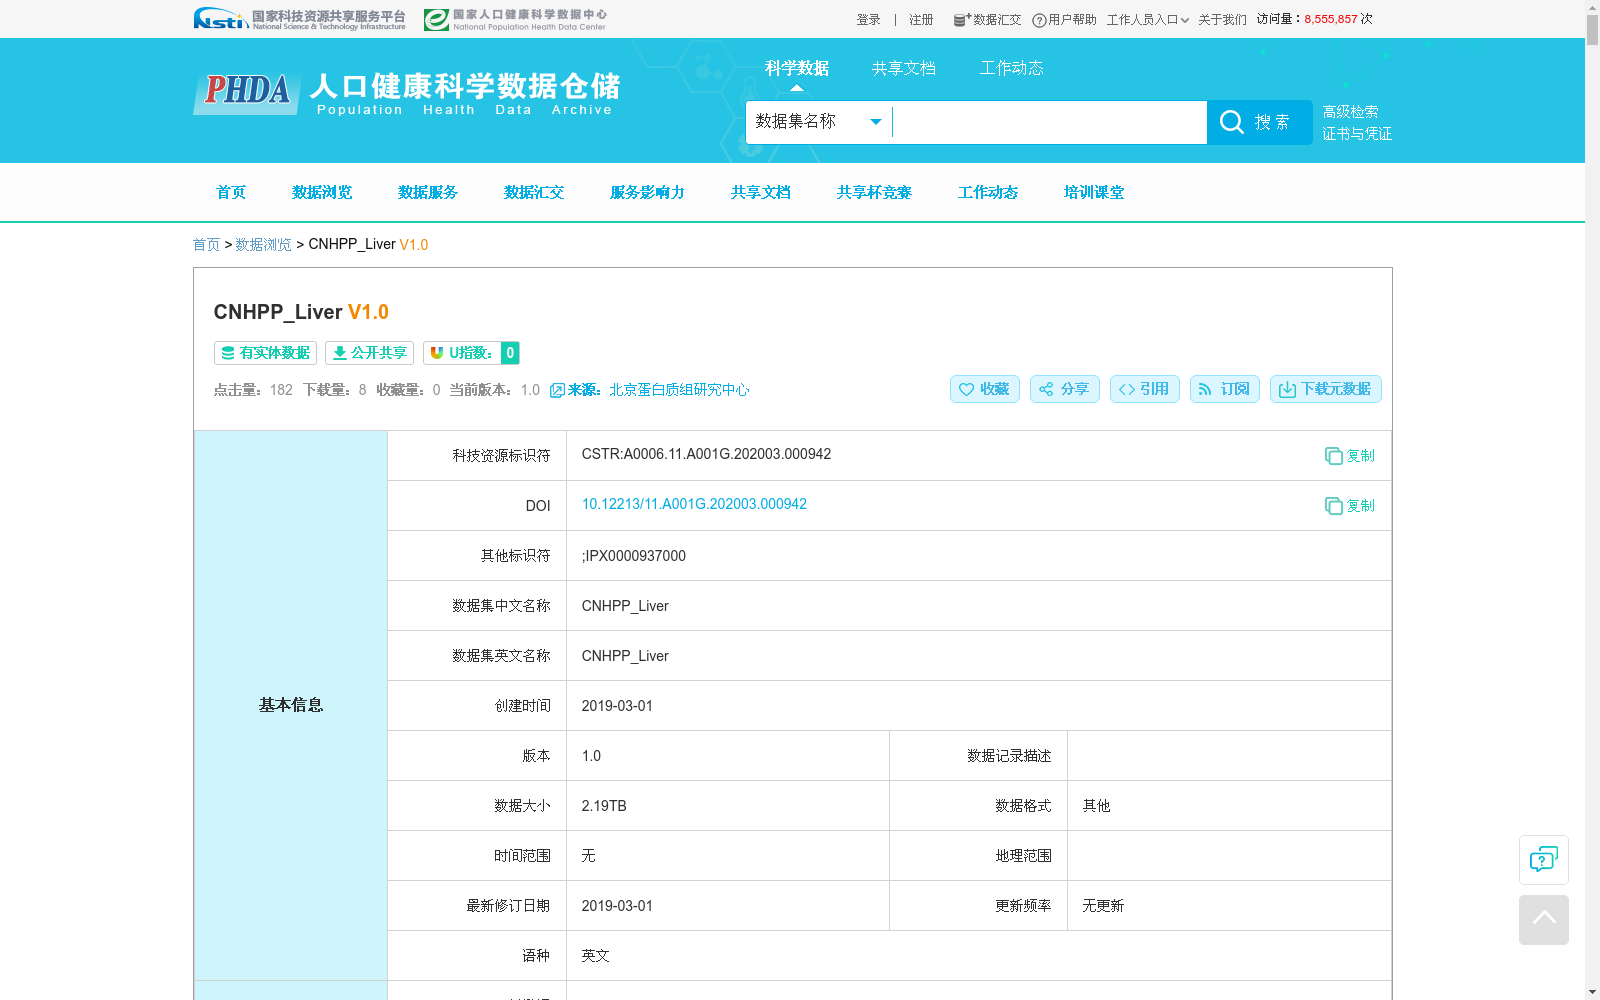The image size is (1600, 1000).
Task: Open 数据服务 in main navigation
Action: [x=428, y=192]
